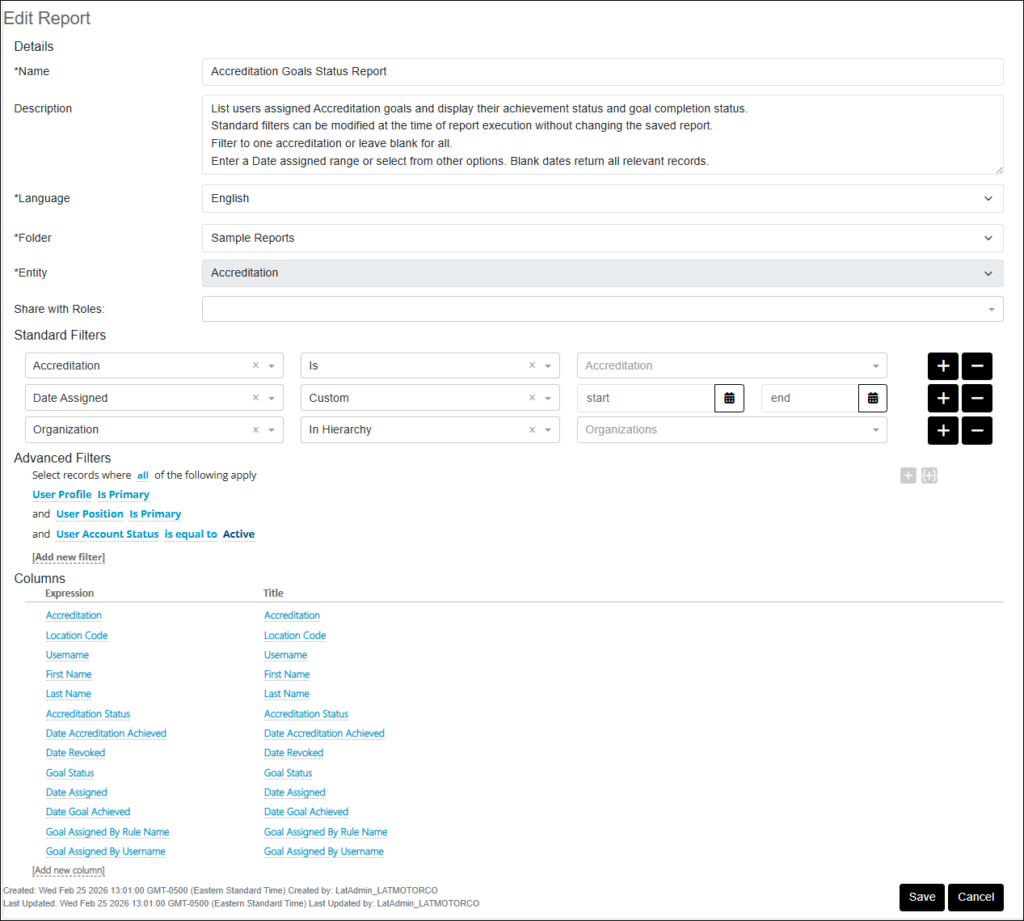Viewport: 1024px width, 921px height.
Task: Click the Add new filter link
Action: click(69, 557)
